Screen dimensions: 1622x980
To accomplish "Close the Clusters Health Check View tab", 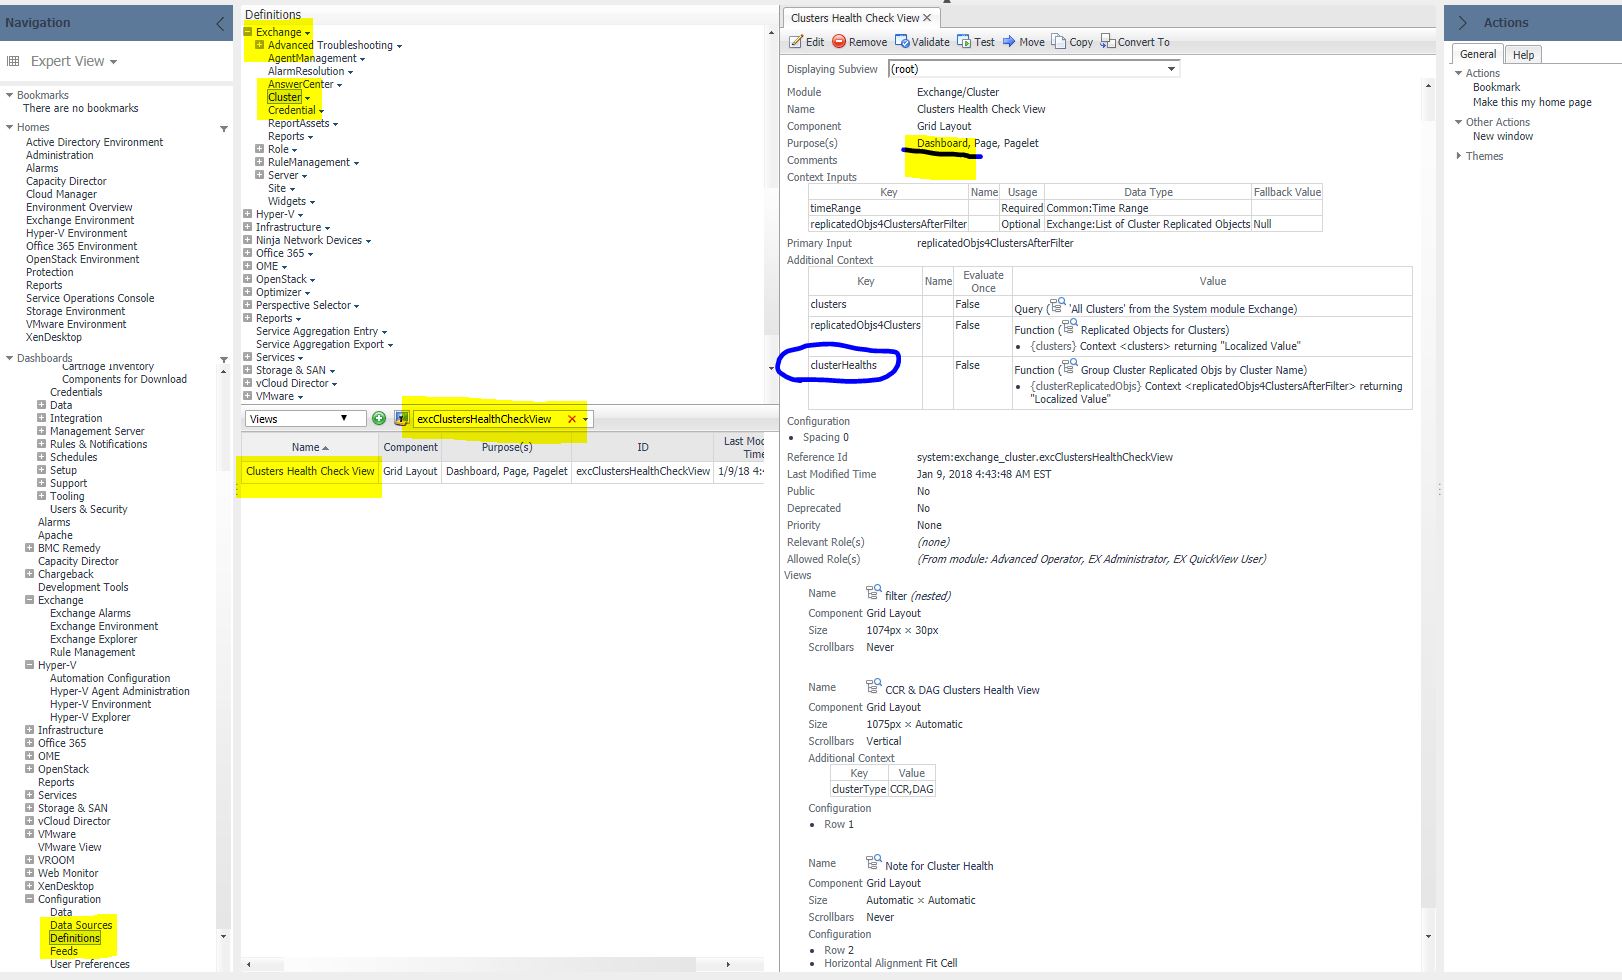I will [927, 18].
